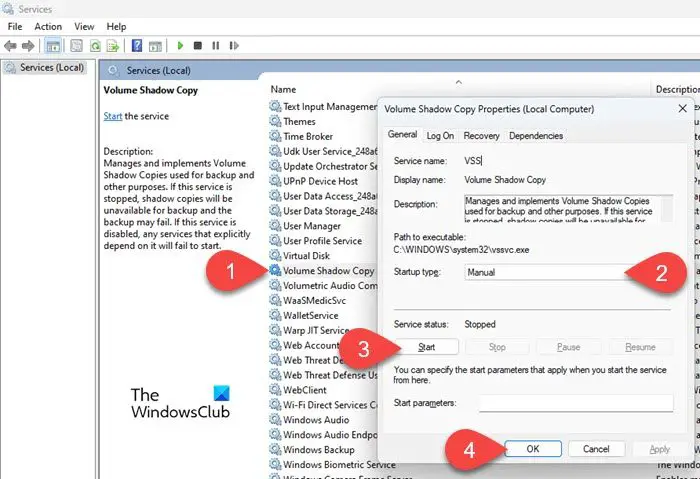Switch to the Recovery tab
Screen dimensions: 700x479
pyautogui.click(x=481, y=136)
